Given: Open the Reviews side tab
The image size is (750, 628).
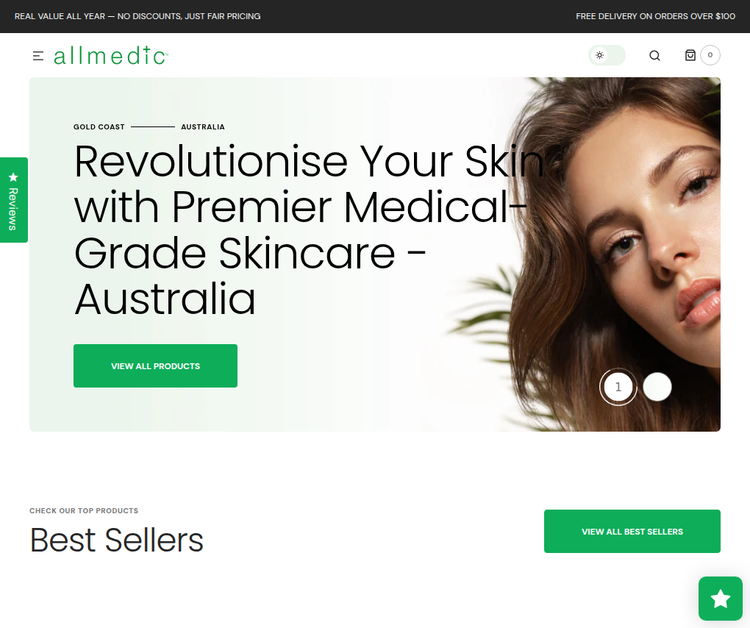Looking at the screenshot, I should click(x=13, y=200).
